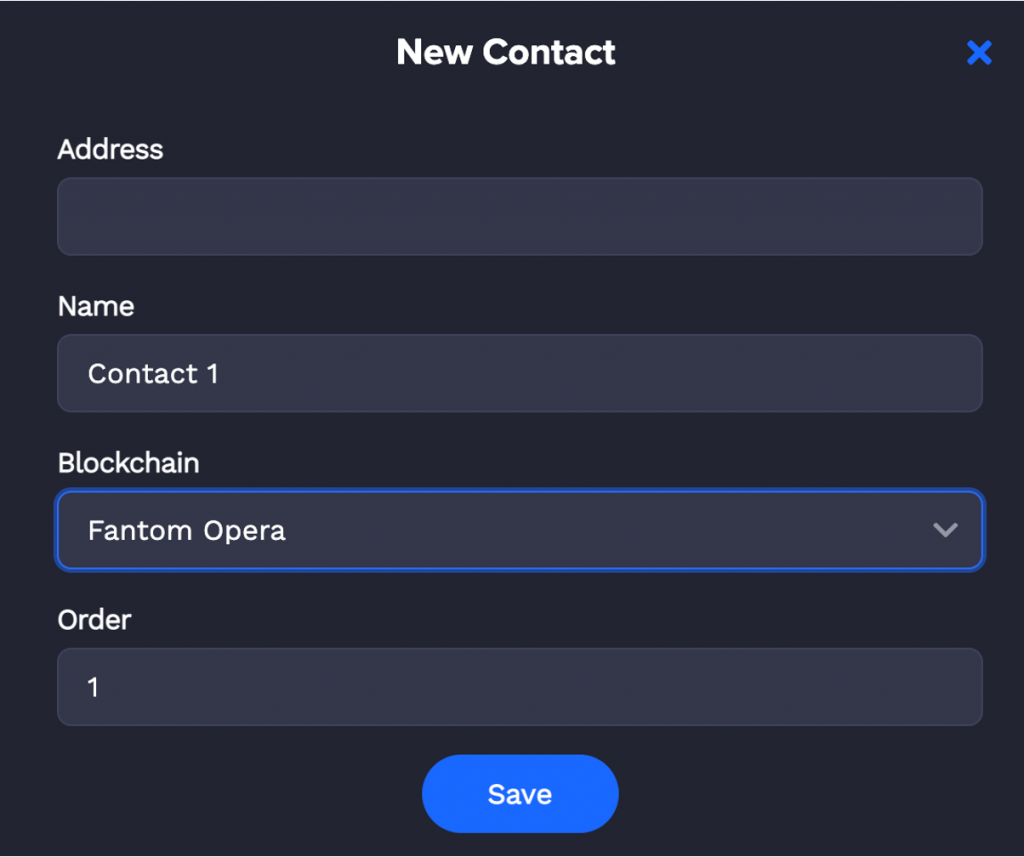The width and height of the screenshot is (1024, 857).
Task: Click the Order label
Action: [x=93, y=620]
